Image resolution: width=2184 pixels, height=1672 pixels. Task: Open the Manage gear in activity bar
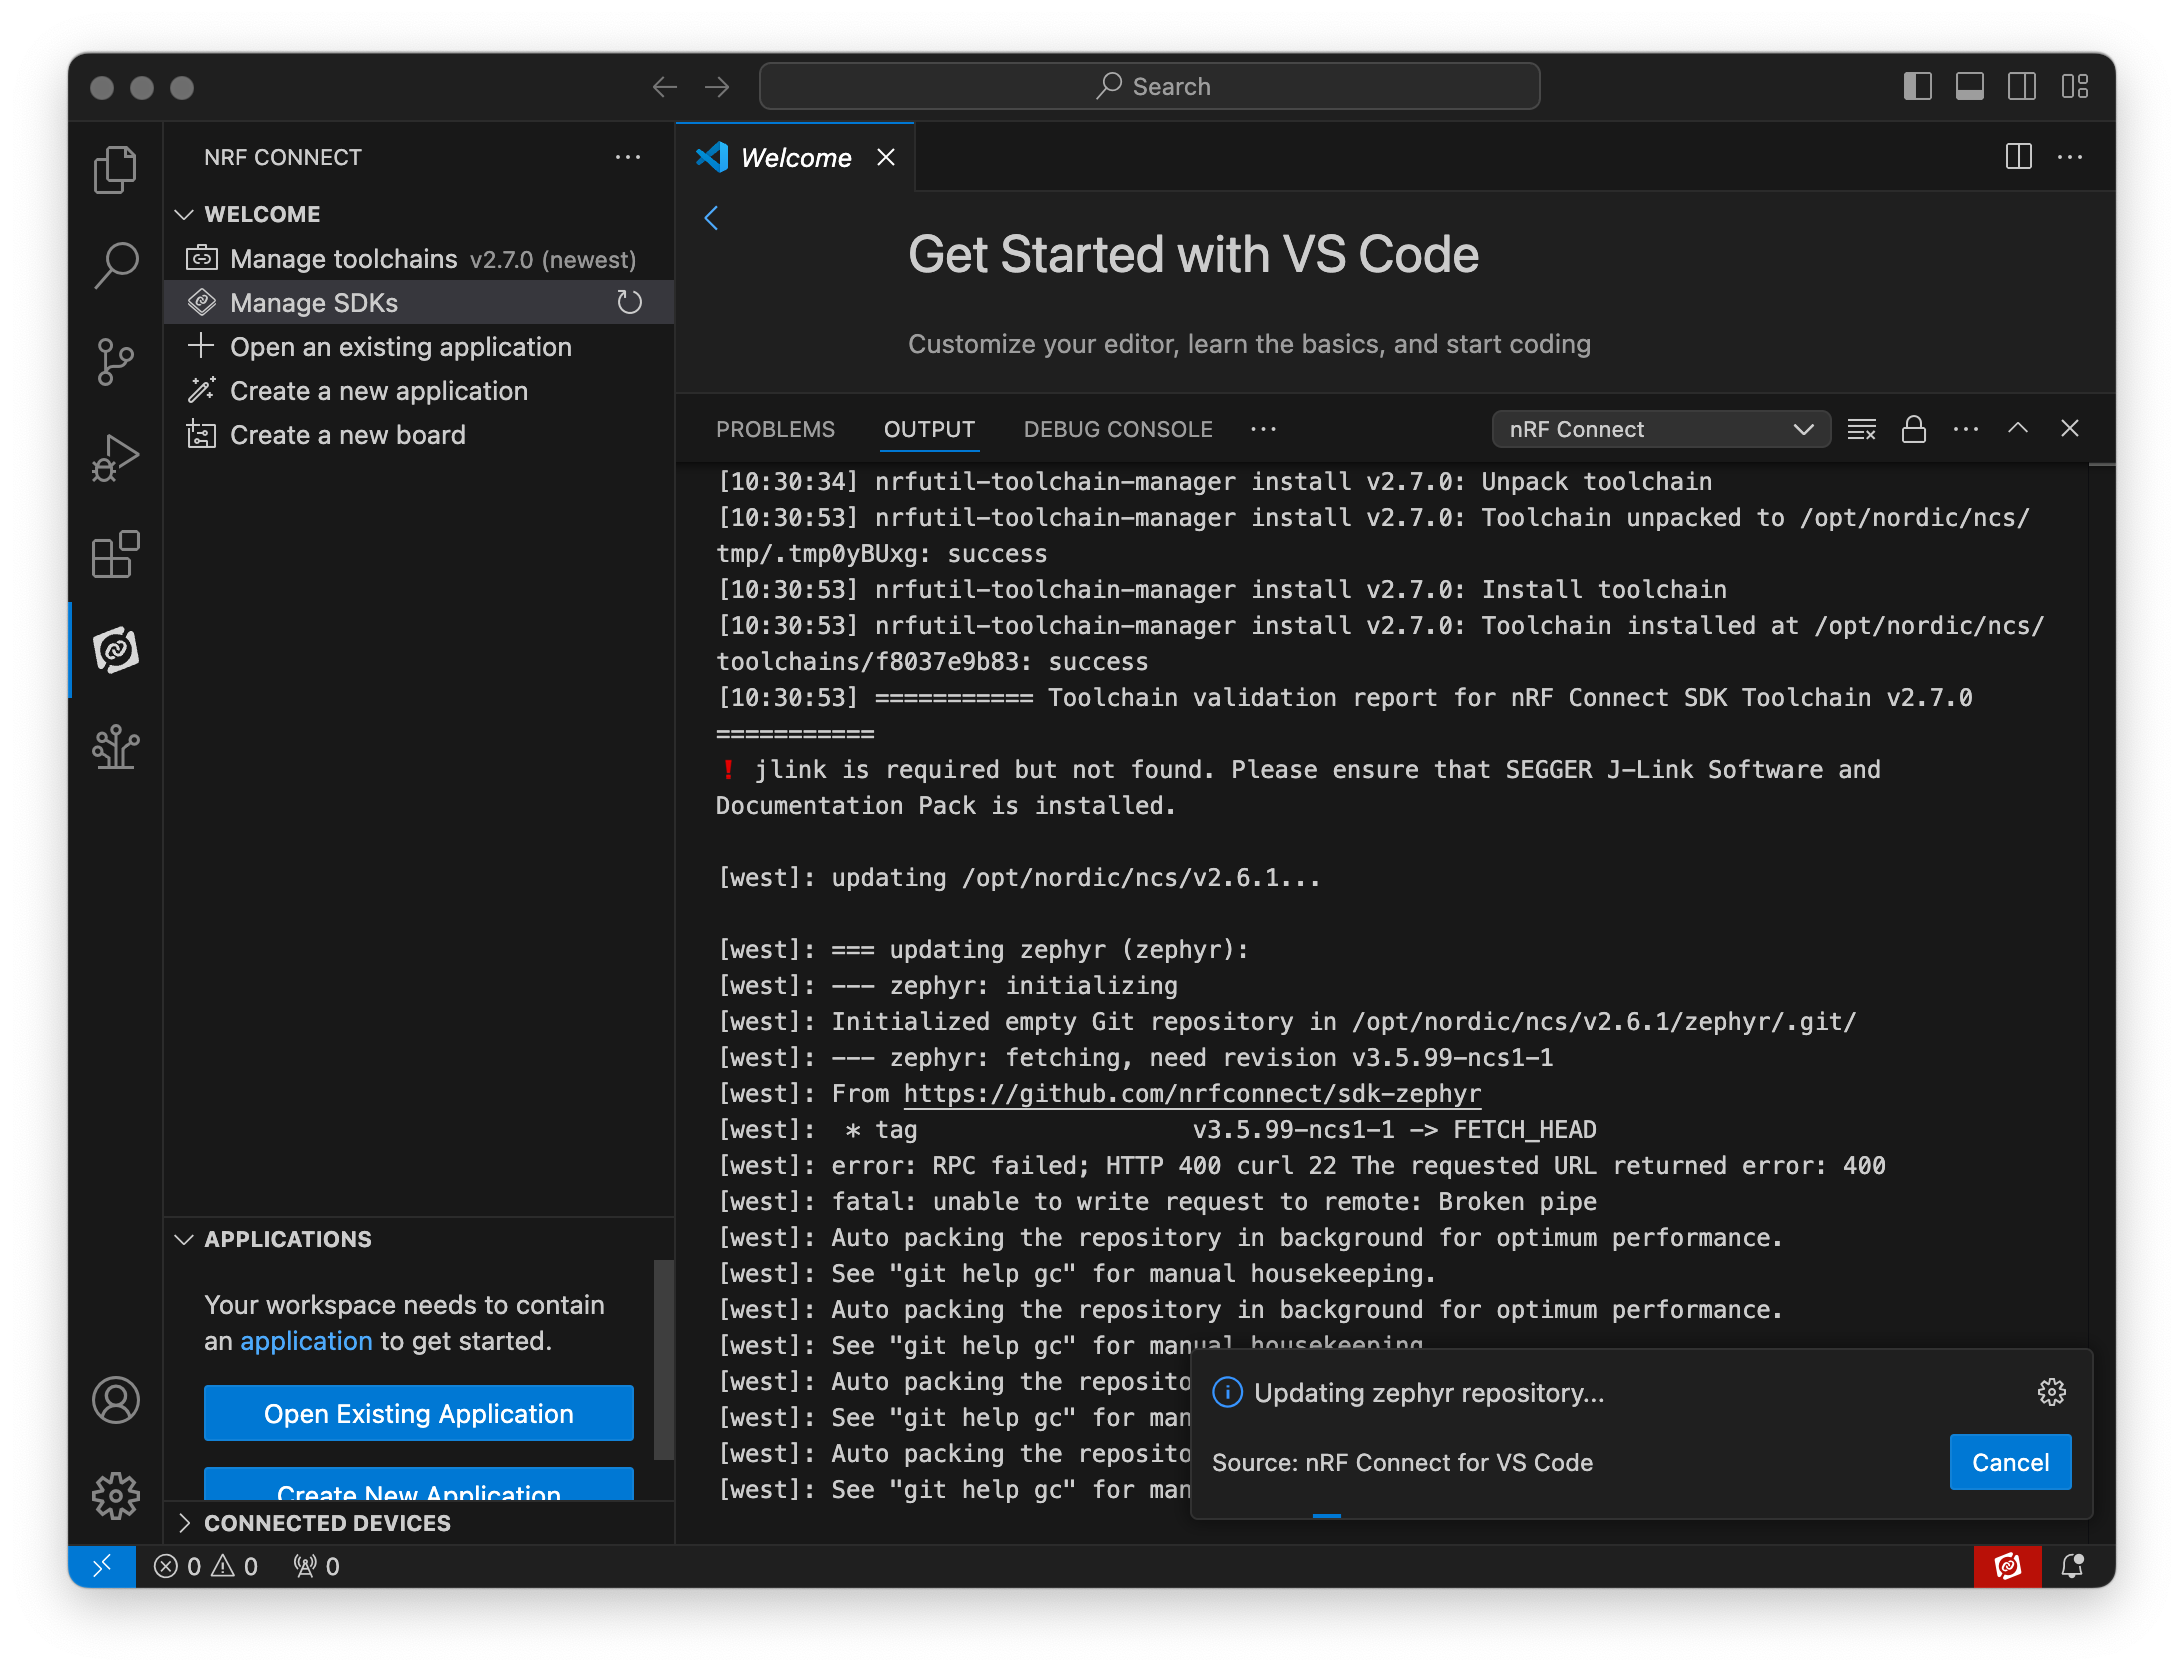116,1496
